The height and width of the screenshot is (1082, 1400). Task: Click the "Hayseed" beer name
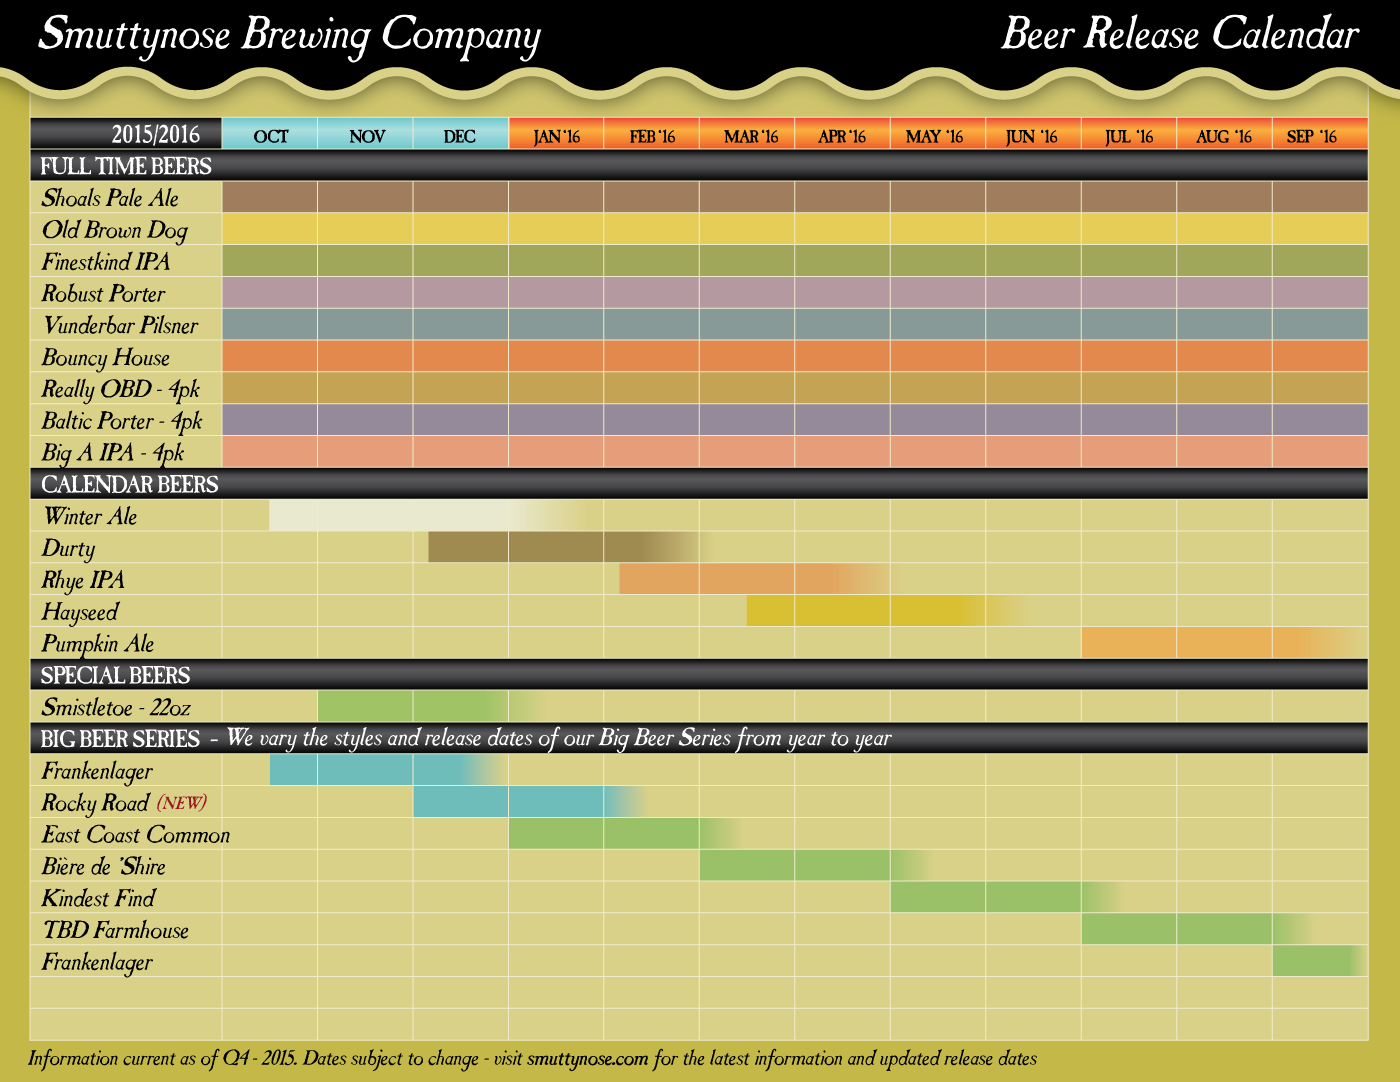click(80, 613)
